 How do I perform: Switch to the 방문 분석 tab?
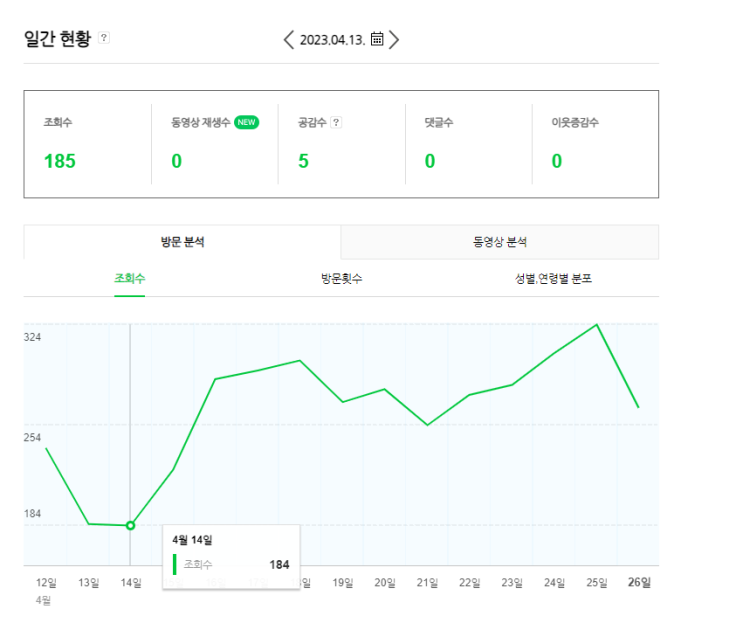pyautogui.click(x=182, y=242)
